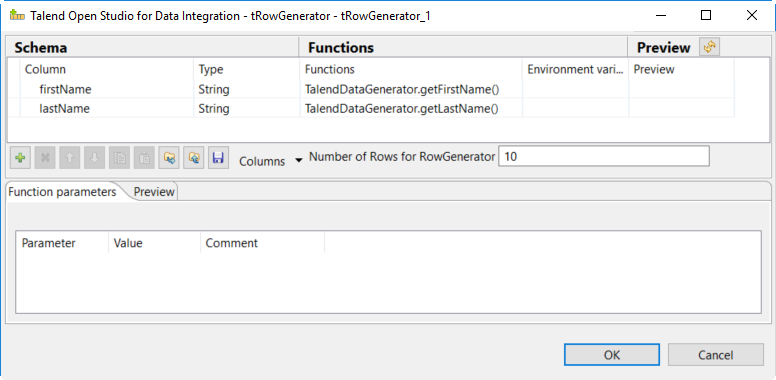Click the move up arrow icon
Viewport: 776px width, 380px height.
70,158
